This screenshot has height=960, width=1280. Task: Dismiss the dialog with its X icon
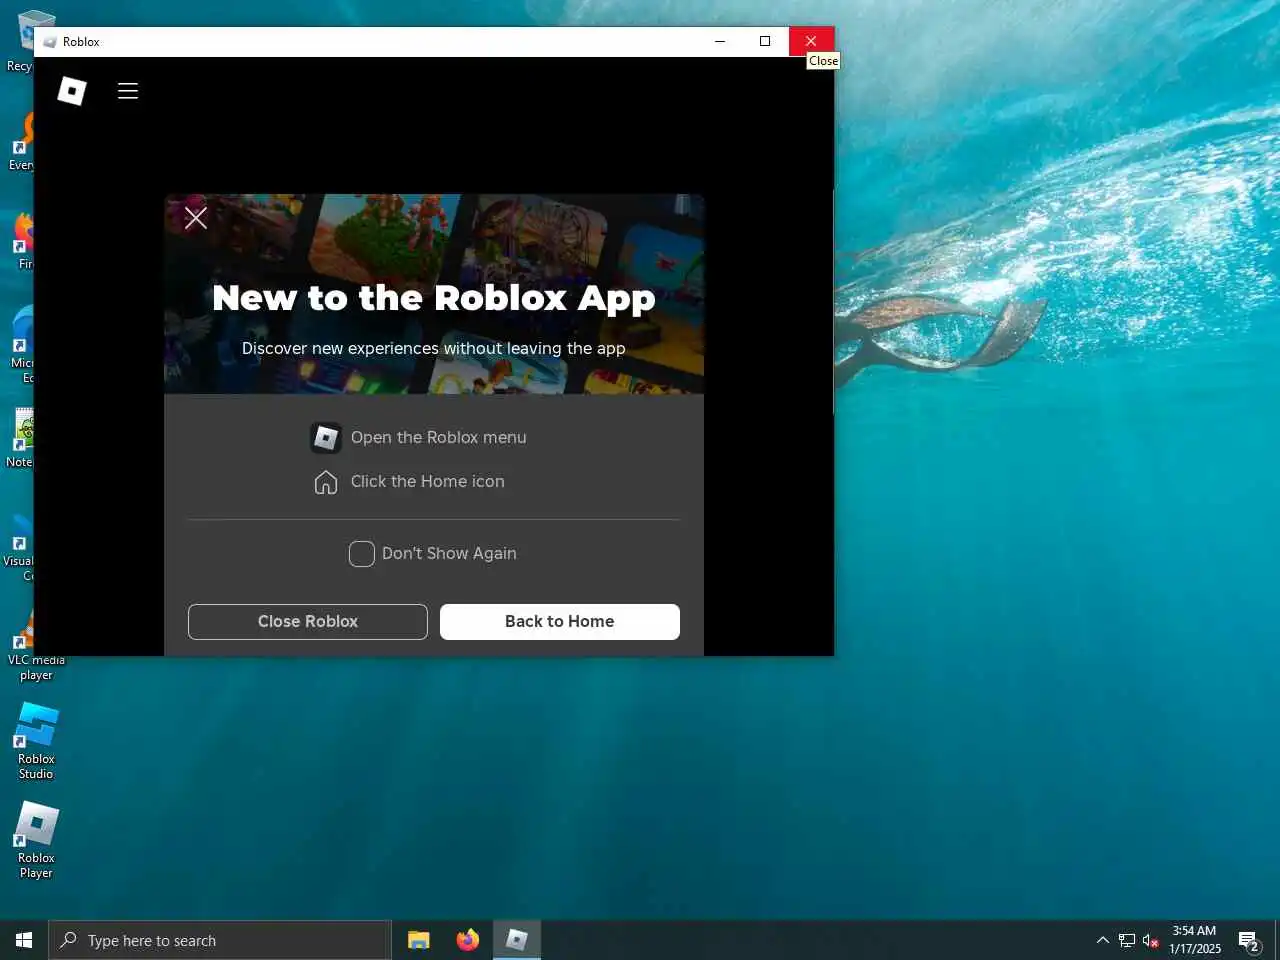pyautogui.click(x=196, y=217)
